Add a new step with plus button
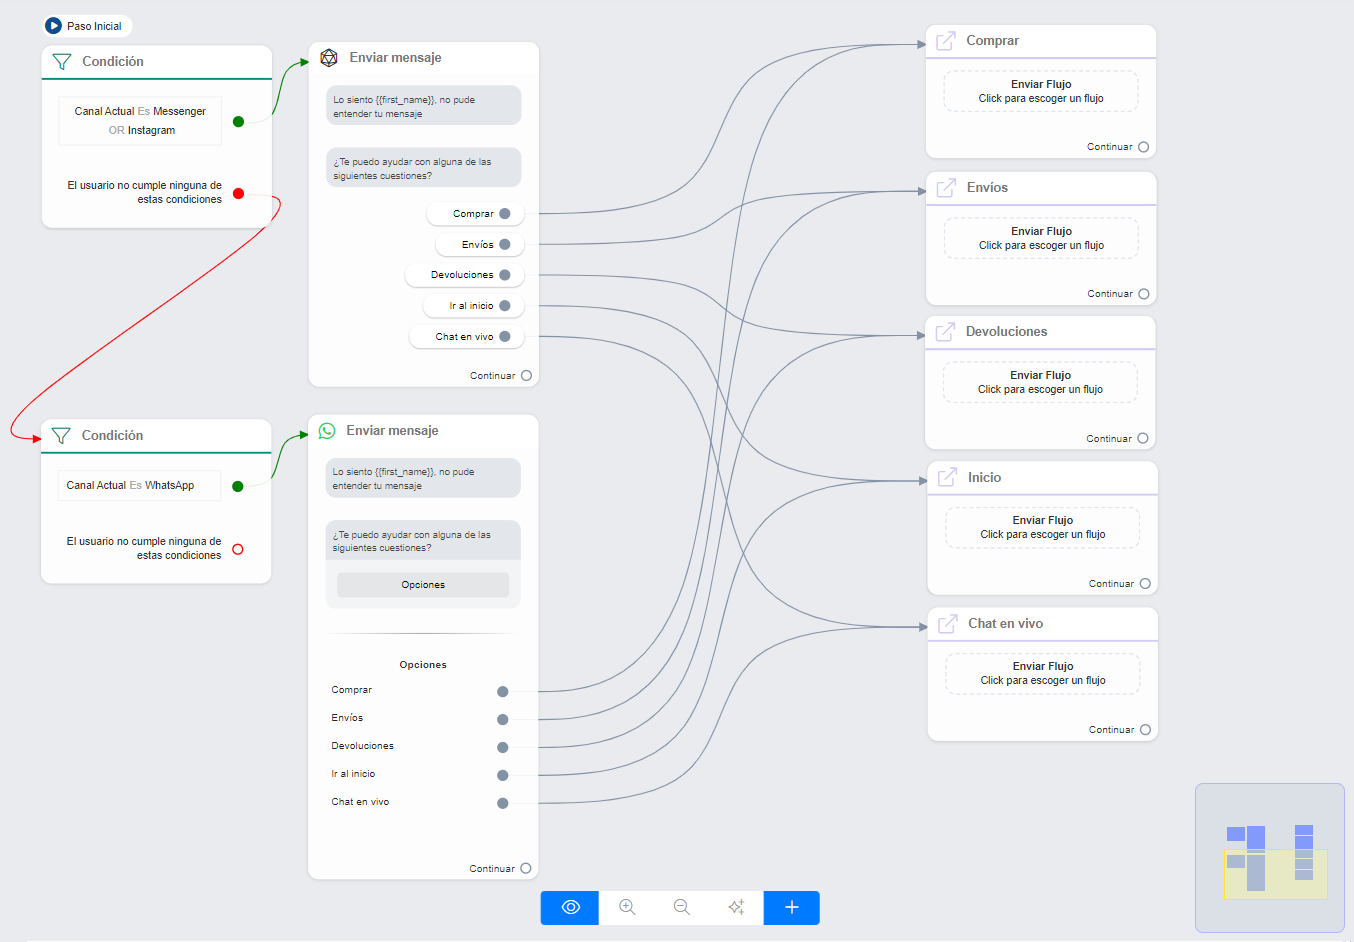 coord(791,907)
